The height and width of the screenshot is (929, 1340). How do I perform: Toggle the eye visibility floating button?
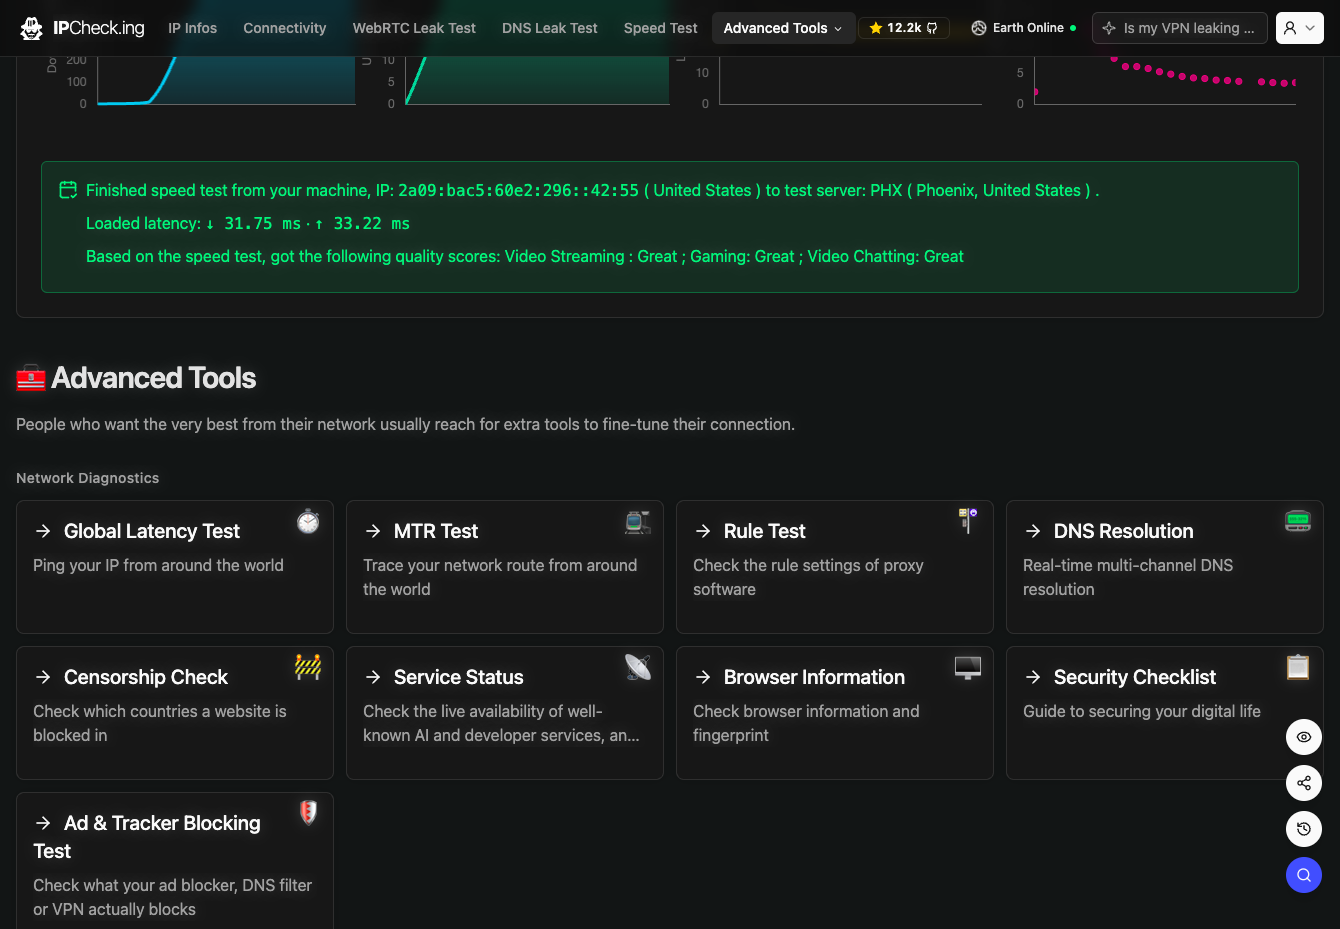point(1304,737)
